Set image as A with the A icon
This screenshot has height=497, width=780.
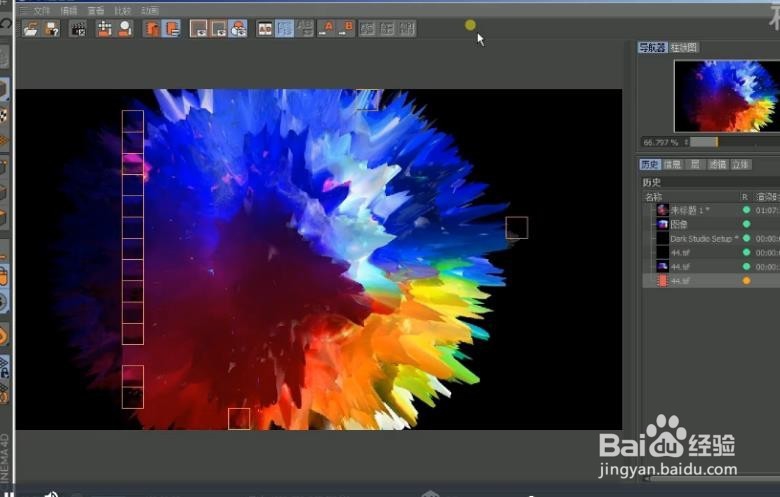[x=327, y=29]
